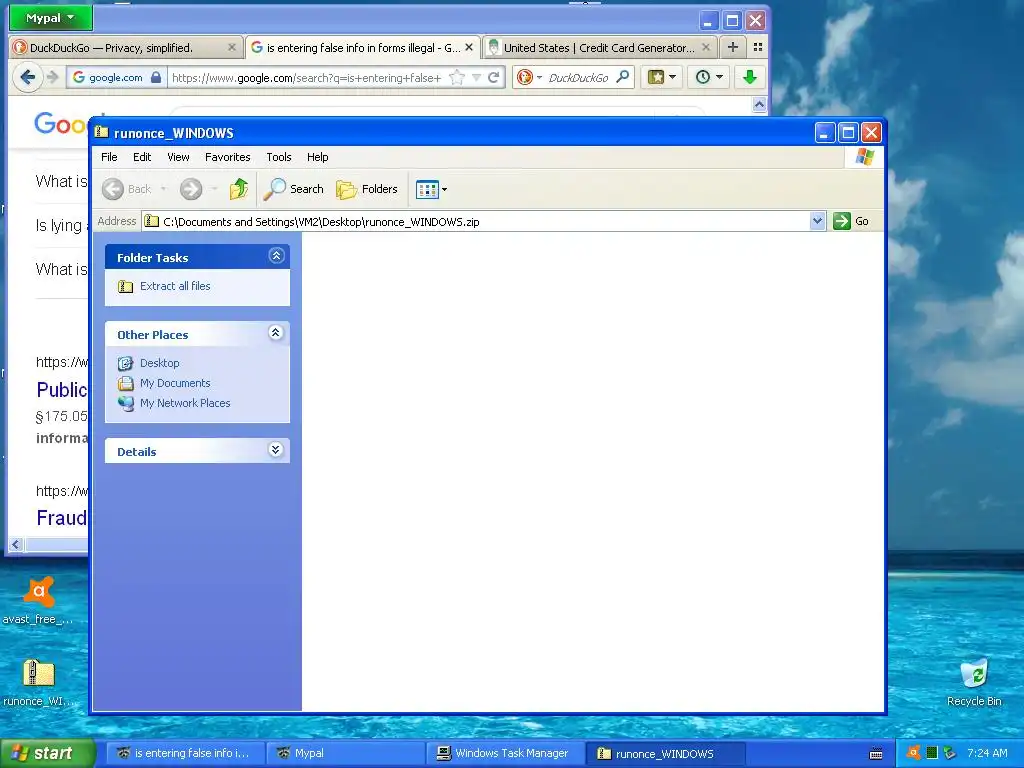Open the Help menu in Explorer
1024x768 pixels.
(x=317, y=157)
